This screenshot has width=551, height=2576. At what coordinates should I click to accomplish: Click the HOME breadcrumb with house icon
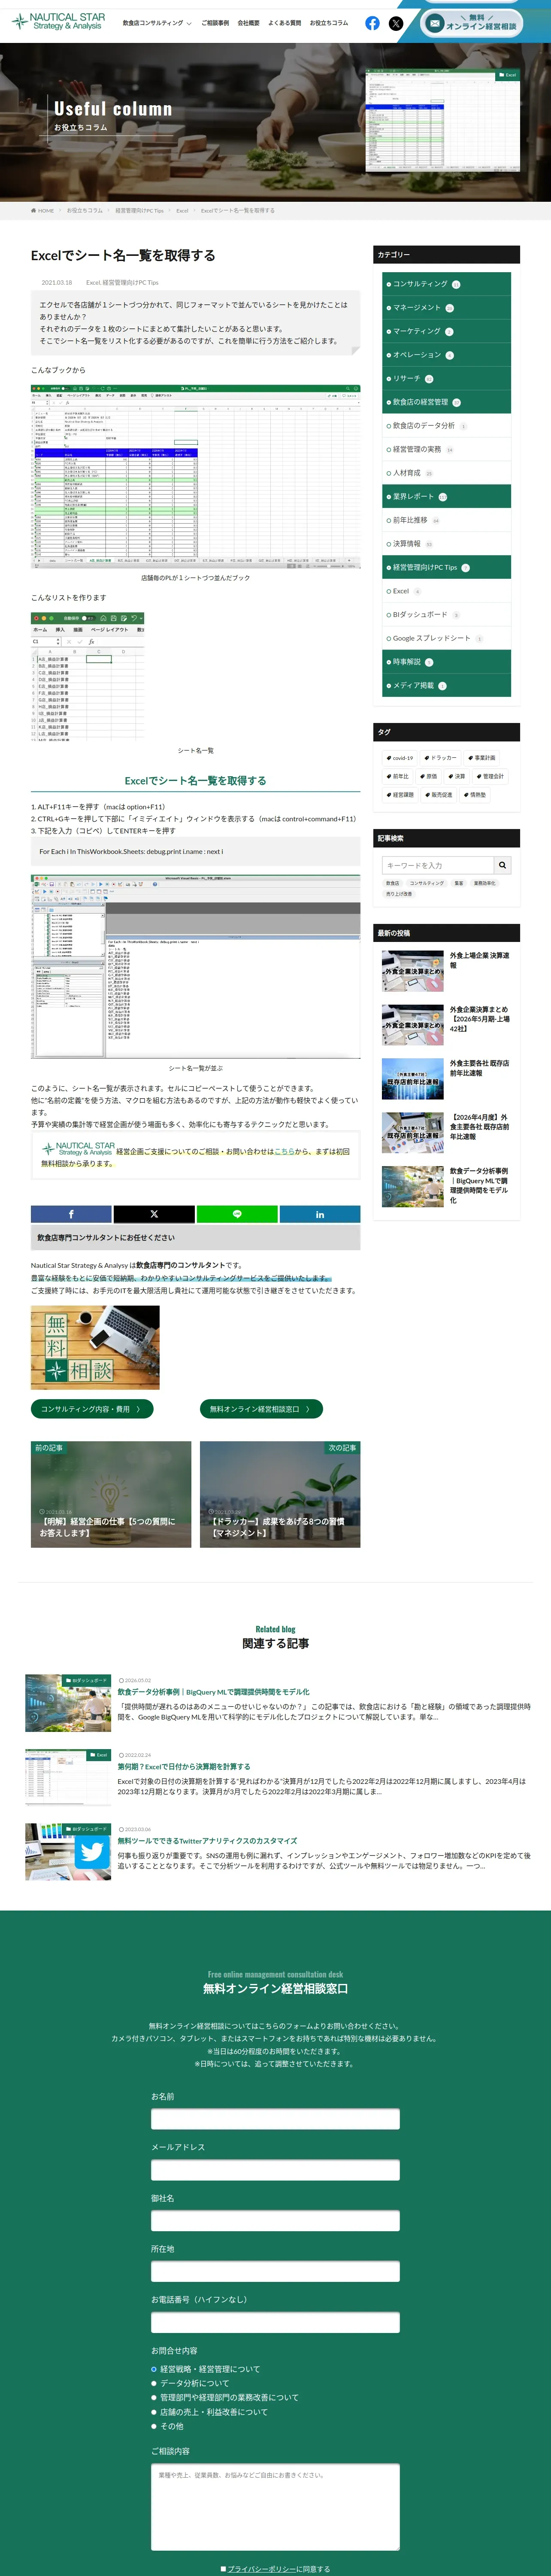coord(43,211)
